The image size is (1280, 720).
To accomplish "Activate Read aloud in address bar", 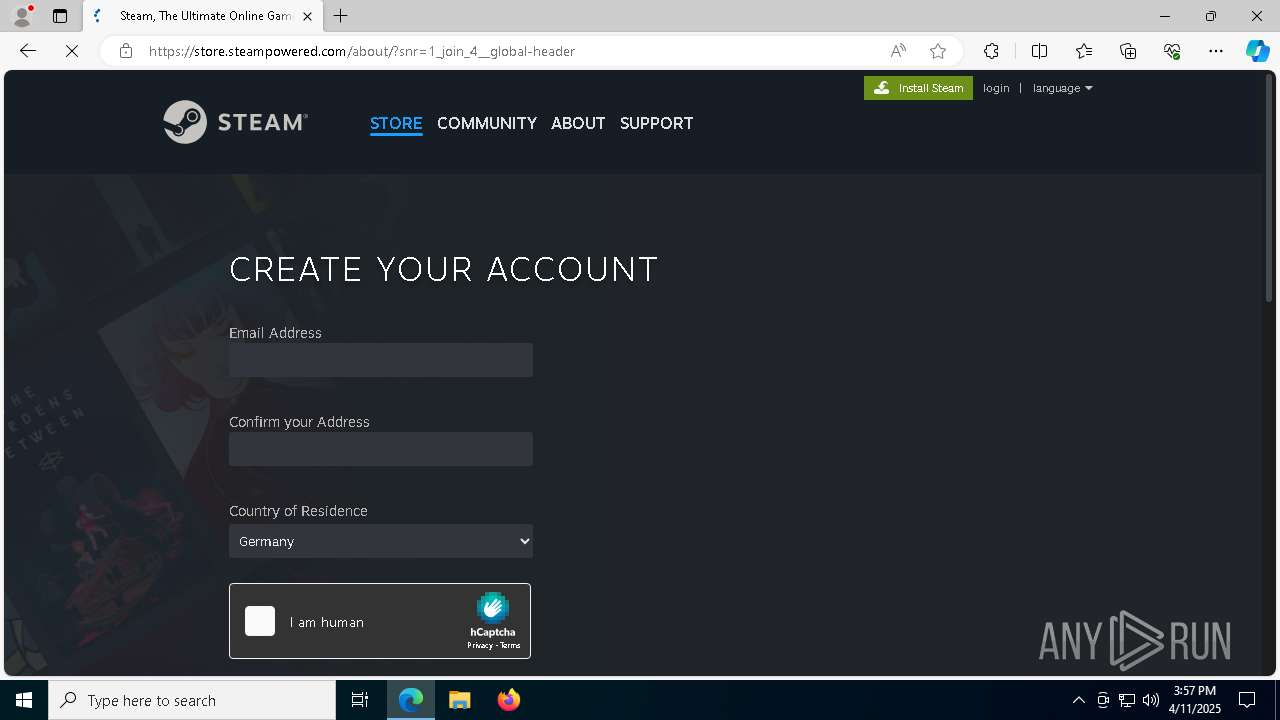I will (898, 51).
